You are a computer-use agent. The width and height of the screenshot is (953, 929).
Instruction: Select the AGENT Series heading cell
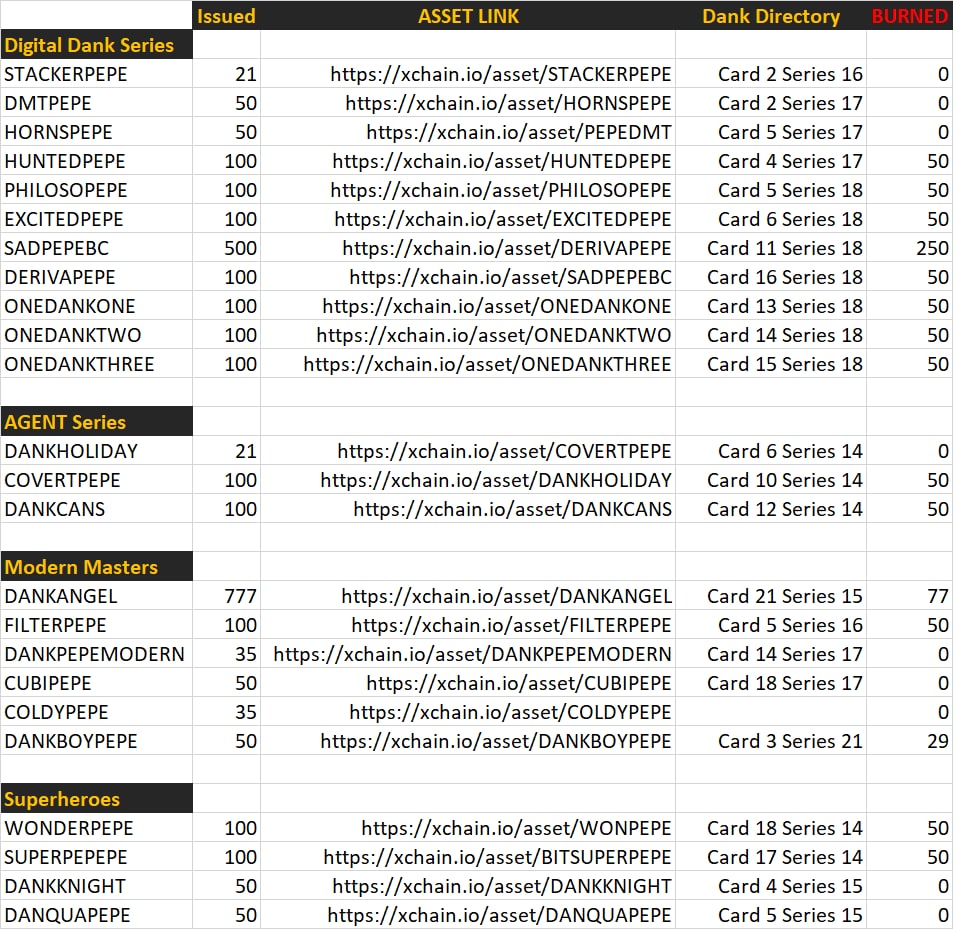point(96,422)
